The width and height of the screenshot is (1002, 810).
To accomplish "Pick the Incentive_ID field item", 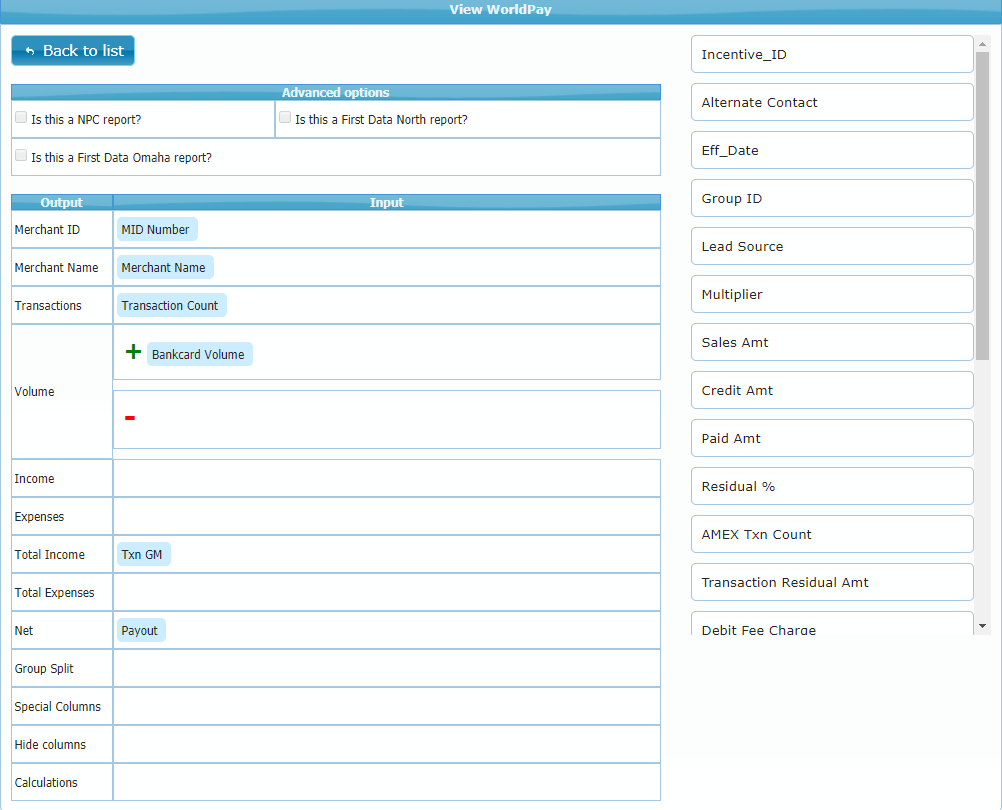I will pyautogui.click(x=832, y=55).
